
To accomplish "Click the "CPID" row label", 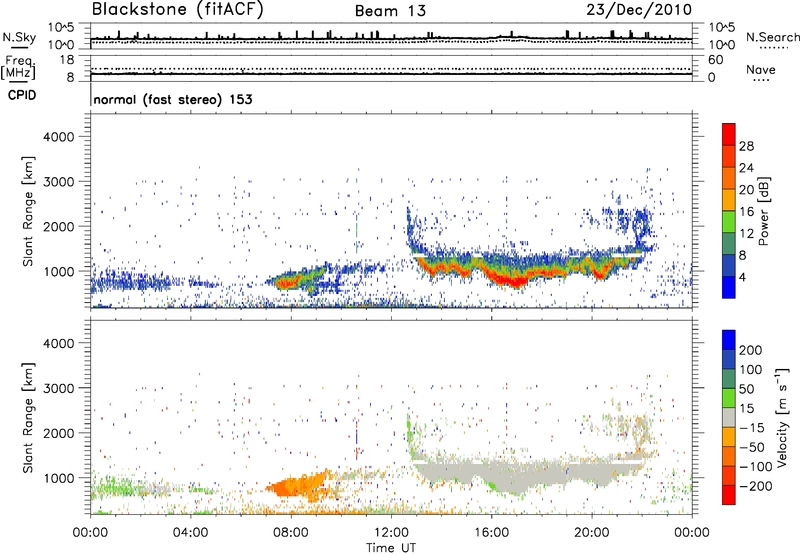I will (x=22, y=95).
